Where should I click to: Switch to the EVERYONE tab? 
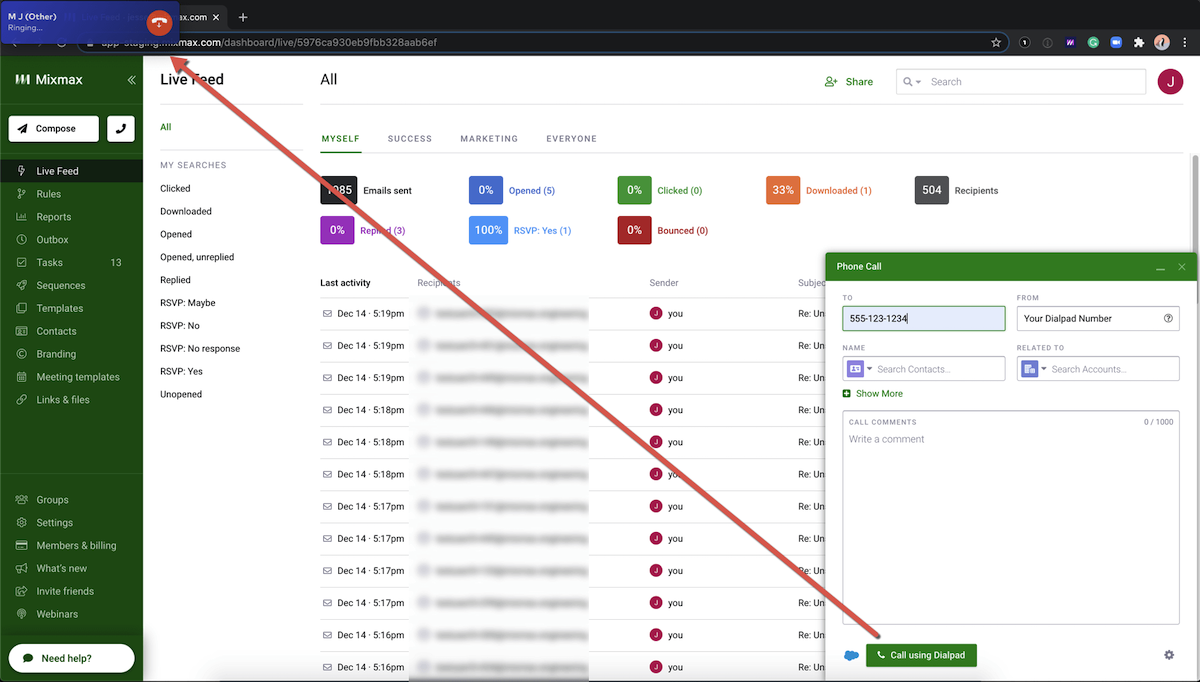tap(571, 139)
